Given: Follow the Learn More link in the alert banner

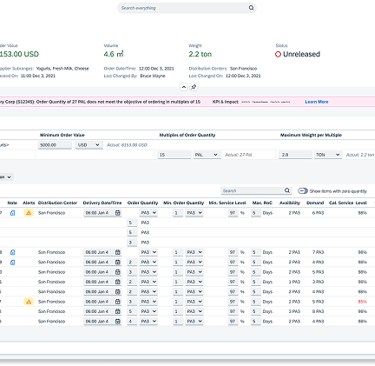Looking at the screenshot, I should pyautogui.click(x=316, y=102).
